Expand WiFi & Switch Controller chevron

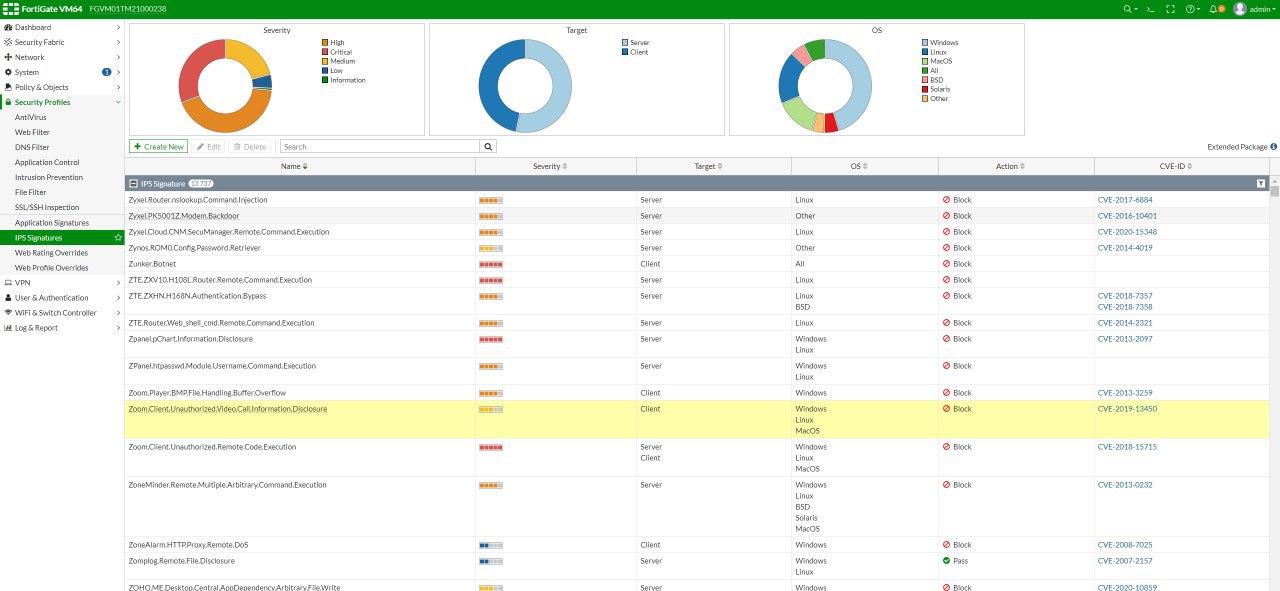118,313
